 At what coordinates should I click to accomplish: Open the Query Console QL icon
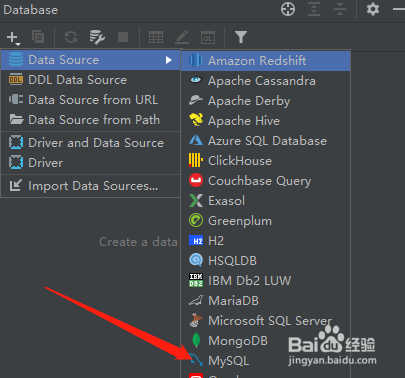click(x=208, y=38)
